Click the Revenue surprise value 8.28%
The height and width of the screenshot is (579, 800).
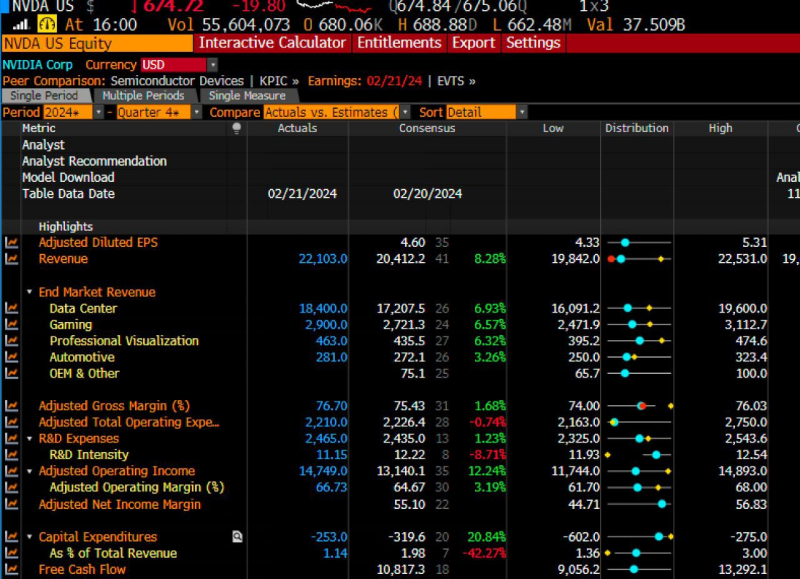click(x=490, y=259)
